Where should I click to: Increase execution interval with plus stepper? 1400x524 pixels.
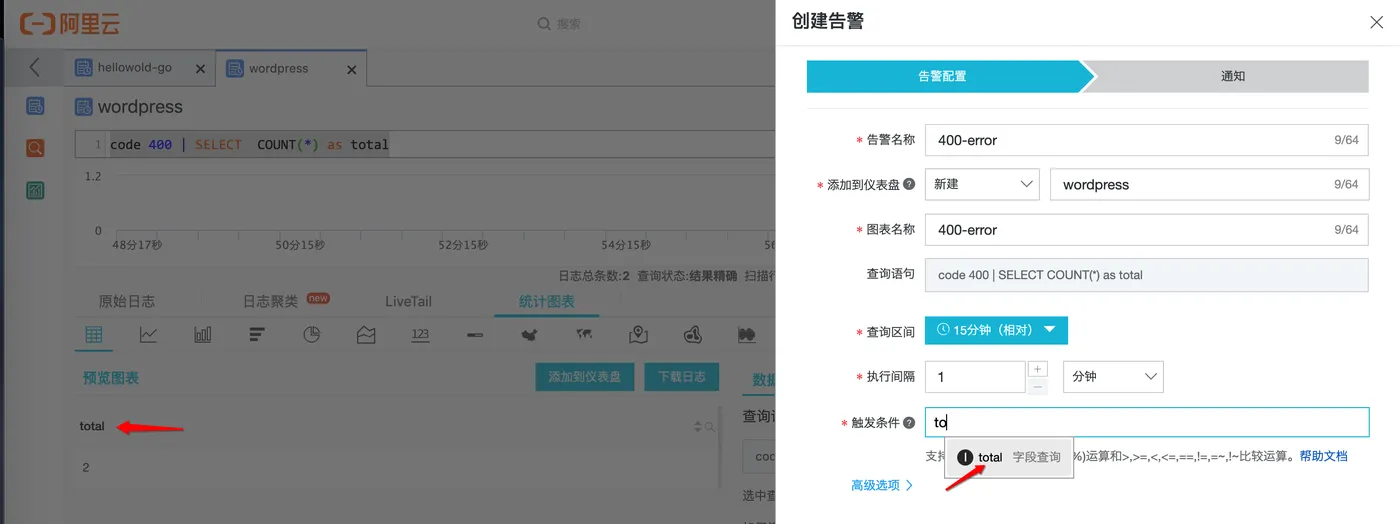(x=1038, y=369)
